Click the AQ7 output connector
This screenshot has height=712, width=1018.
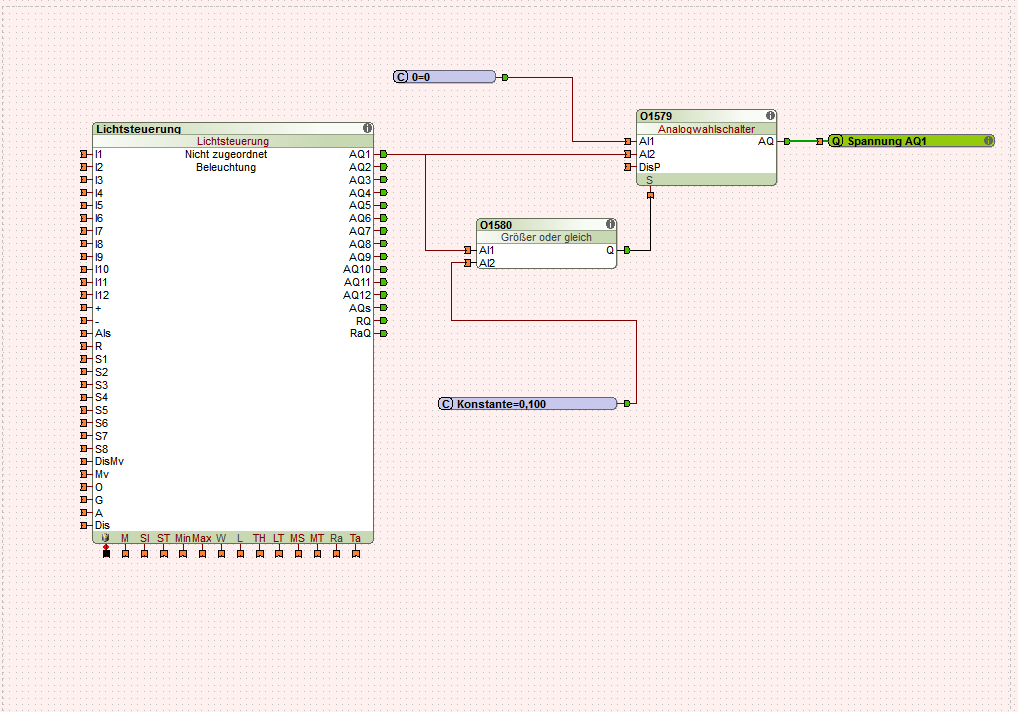pos(384,231)
